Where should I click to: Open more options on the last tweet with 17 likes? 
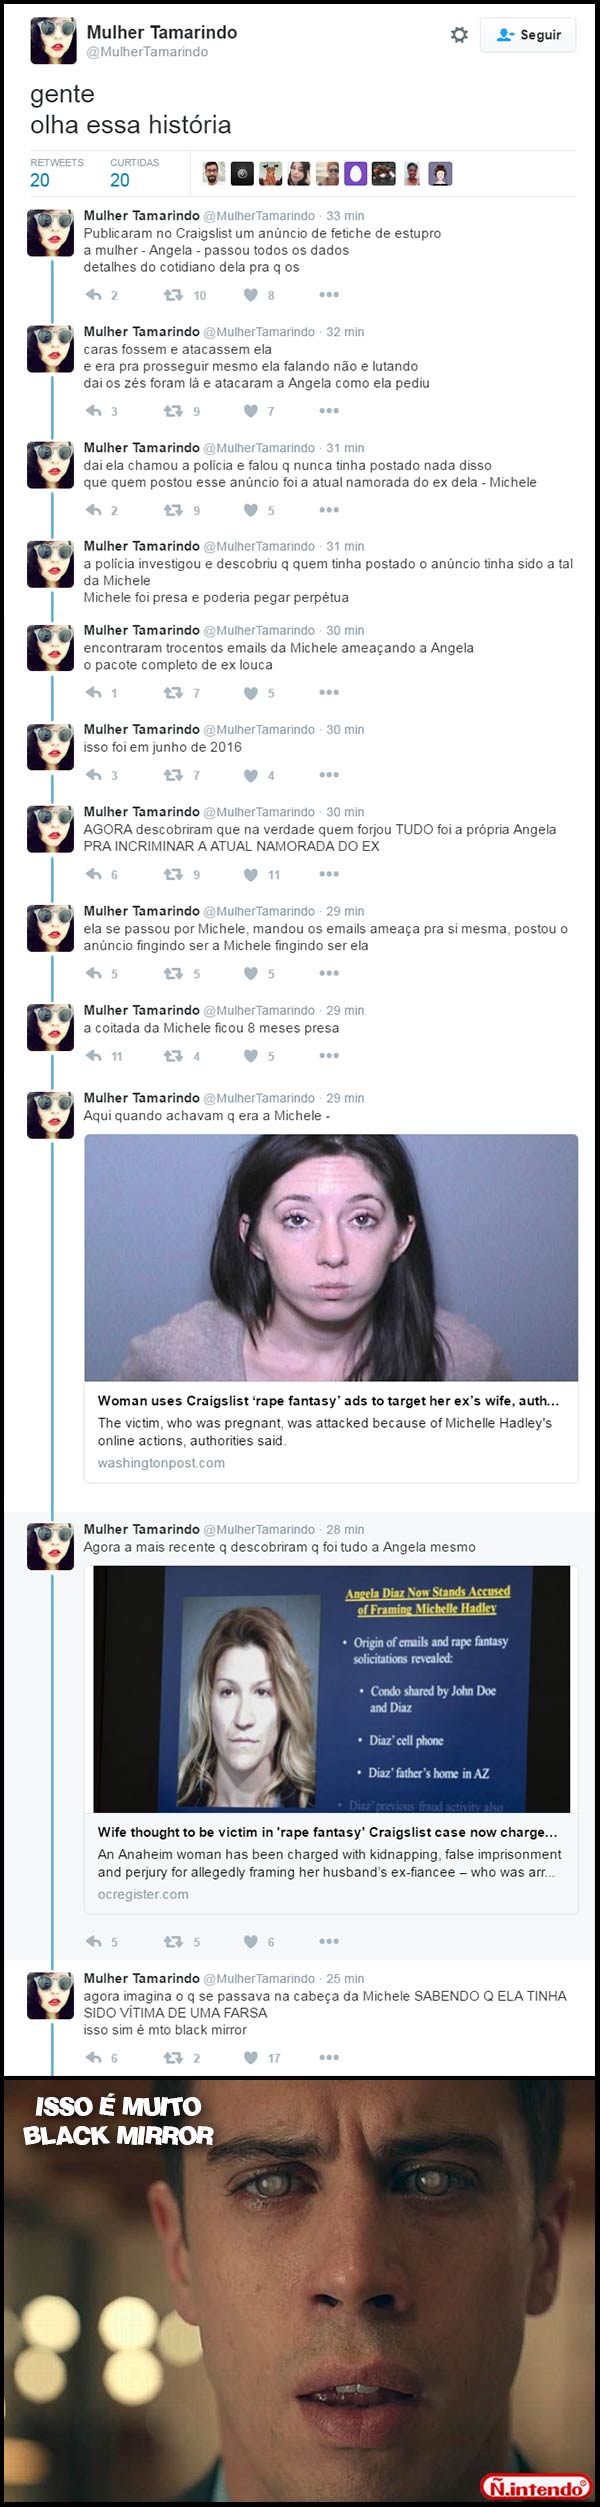coord(329,2058)
